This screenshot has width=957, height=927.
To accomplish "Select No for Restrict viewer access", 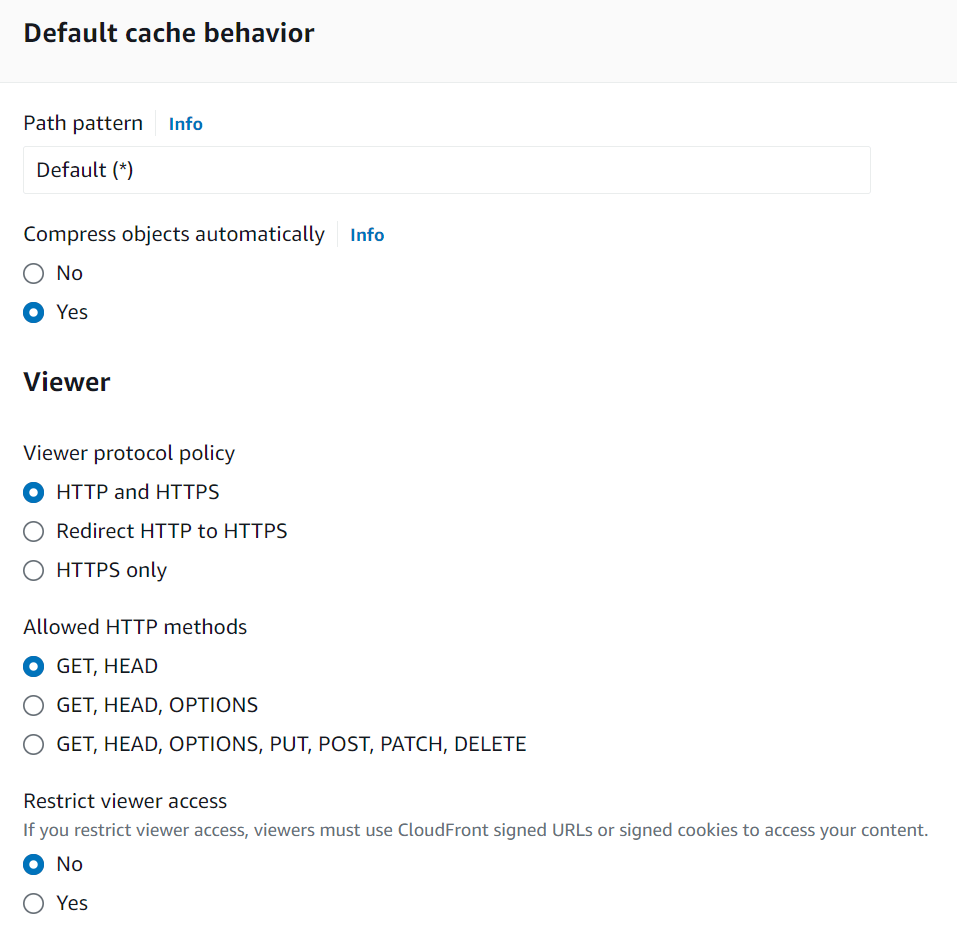I will (x=34, y=865).
